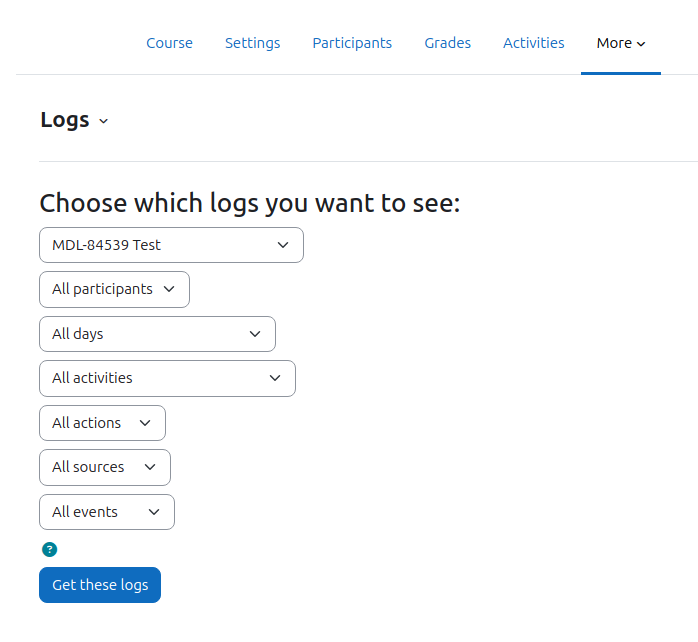Click the chevron beside the Logs heading
Screen dimensions: 698x642
point(103,121)
